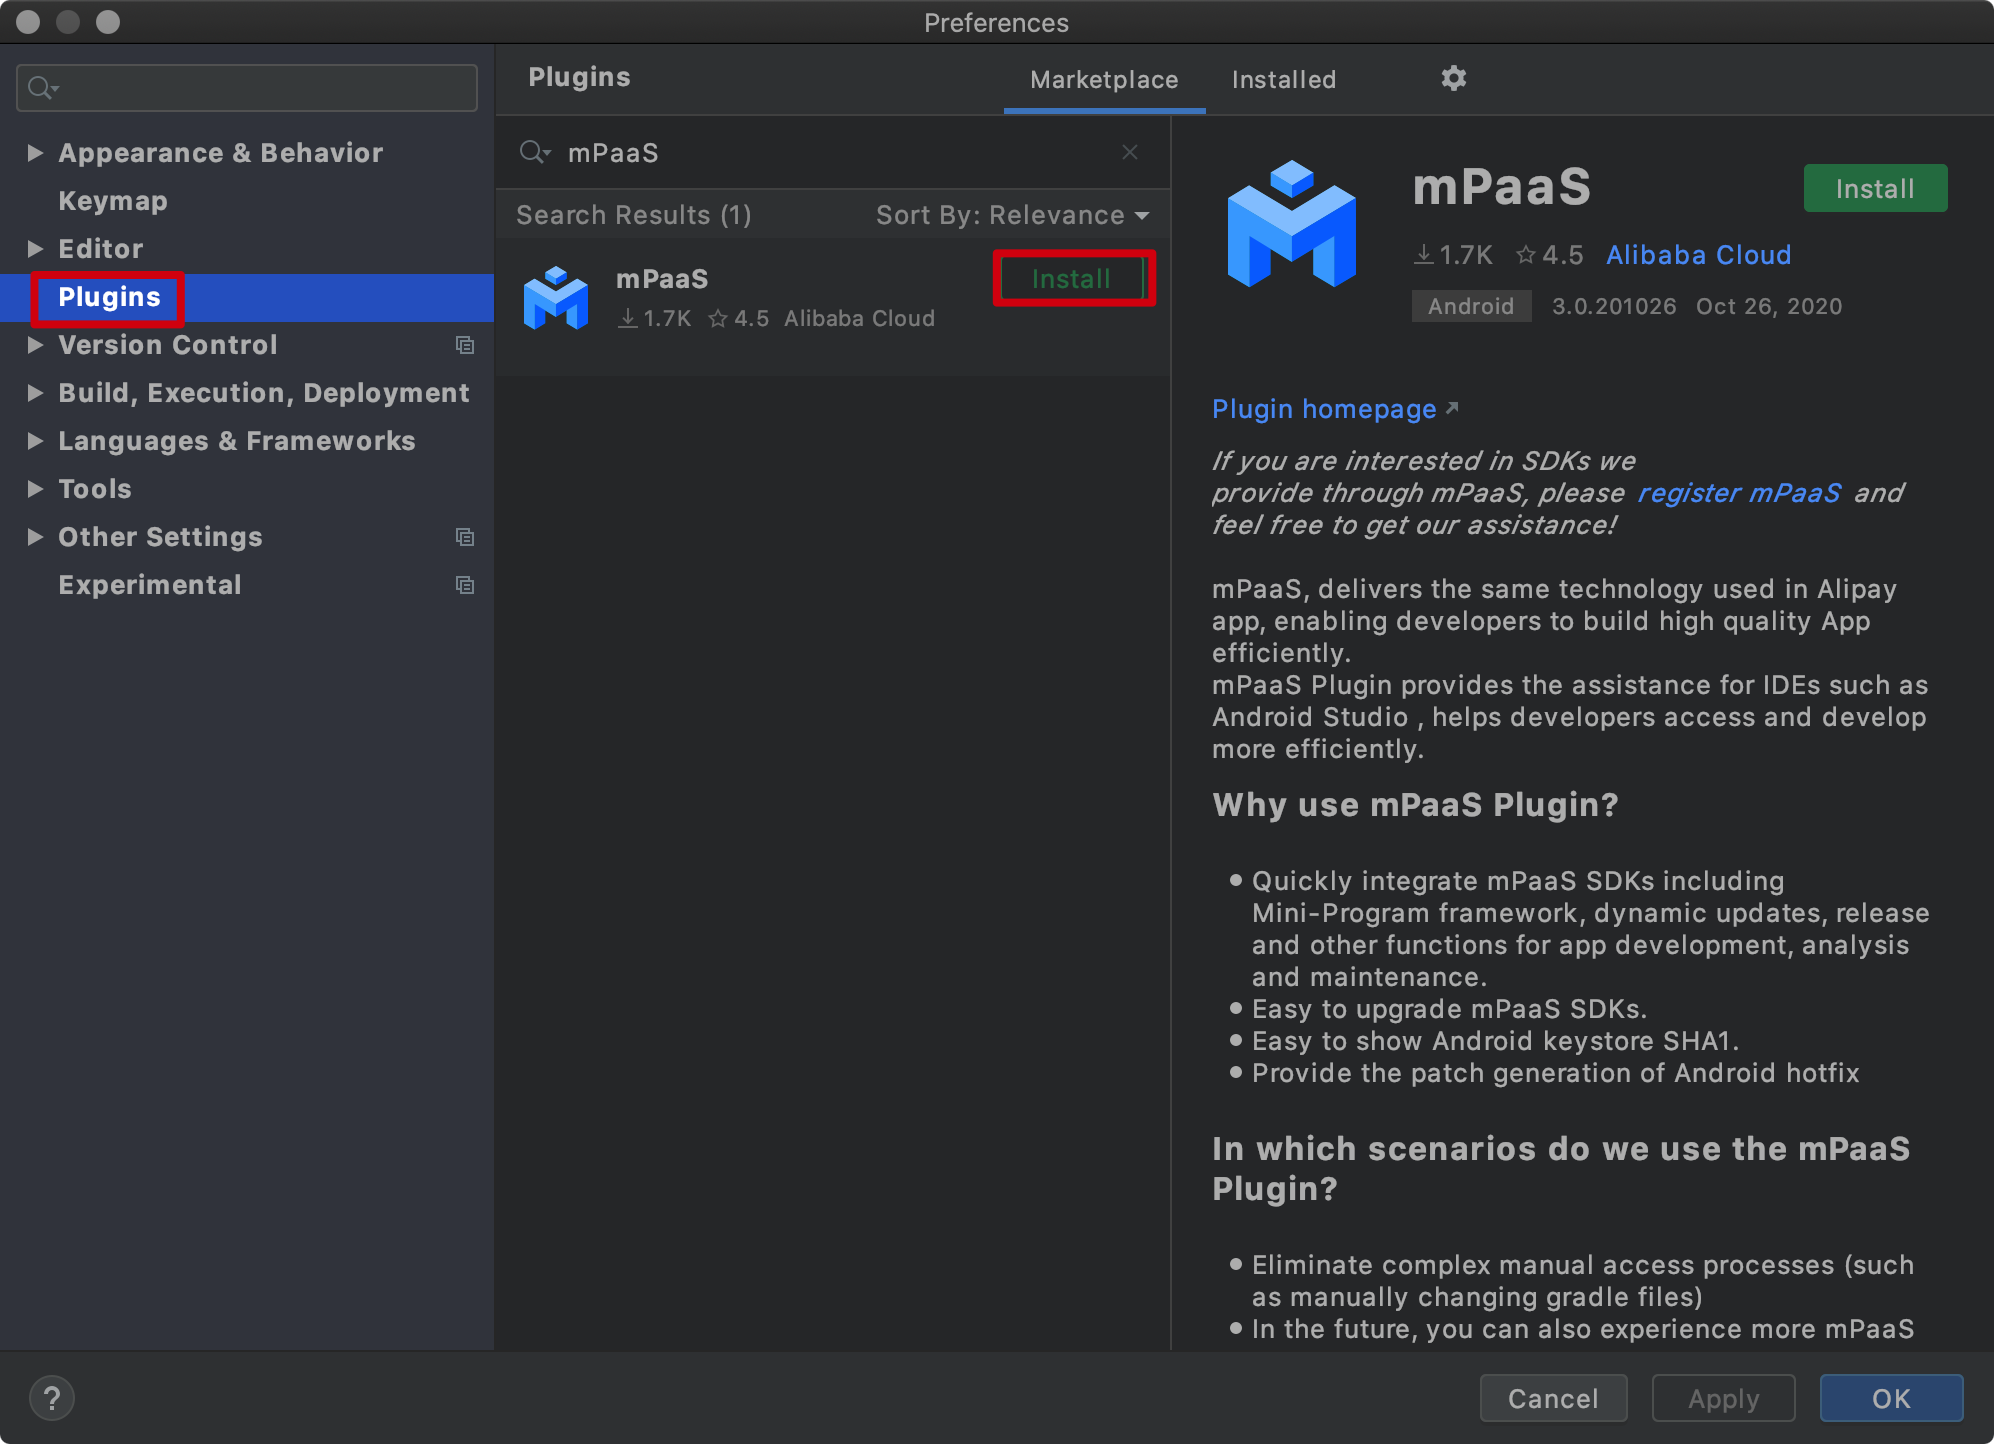Select Keymap in the settings tree

coord(113,201)
